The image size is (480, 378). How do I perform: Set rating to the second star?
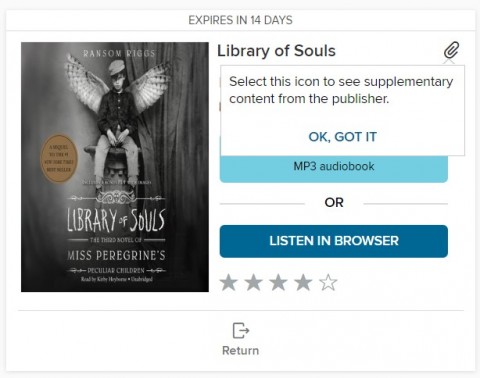click(x=253, y=283)
